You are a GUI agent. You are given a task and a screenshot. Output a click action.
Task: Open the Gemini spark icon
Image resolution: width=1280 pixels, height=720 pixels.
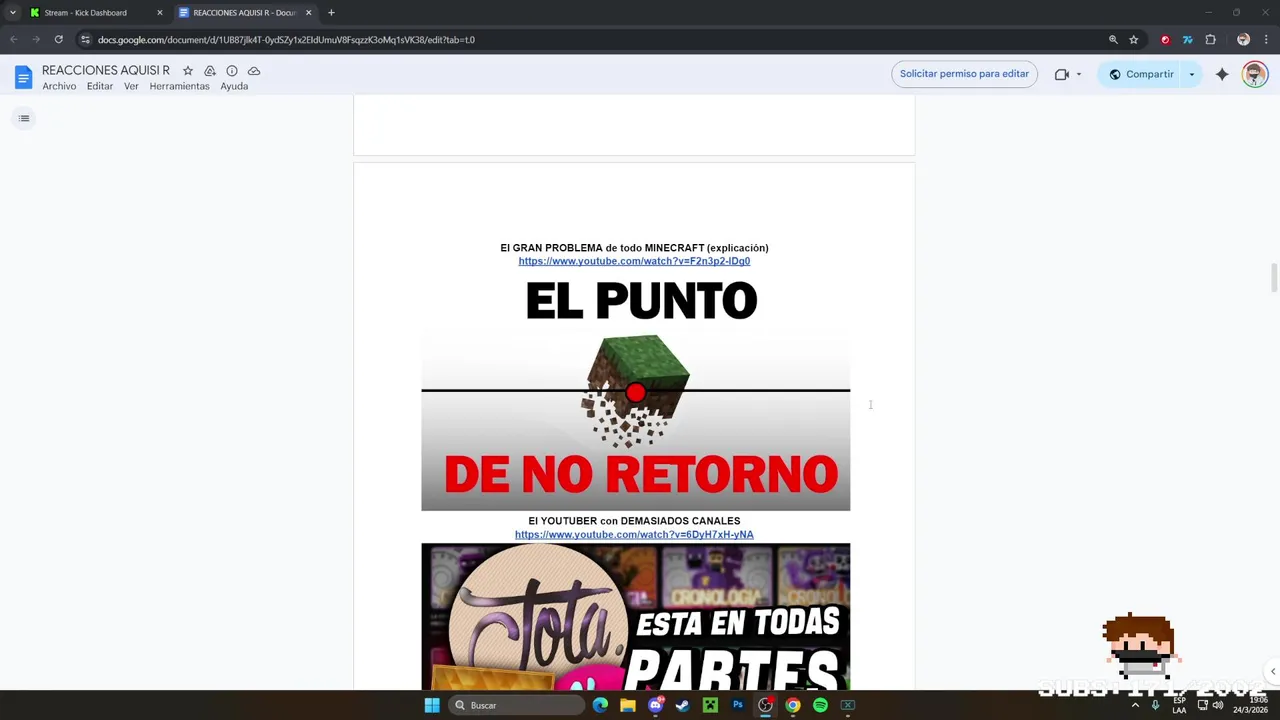[x=1222, y=74]
